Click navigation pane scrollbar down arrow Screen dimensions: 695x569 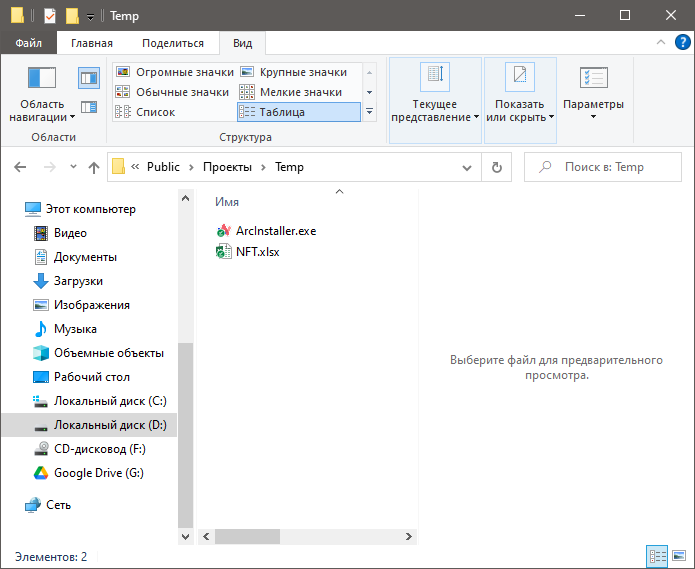[186, 537]
